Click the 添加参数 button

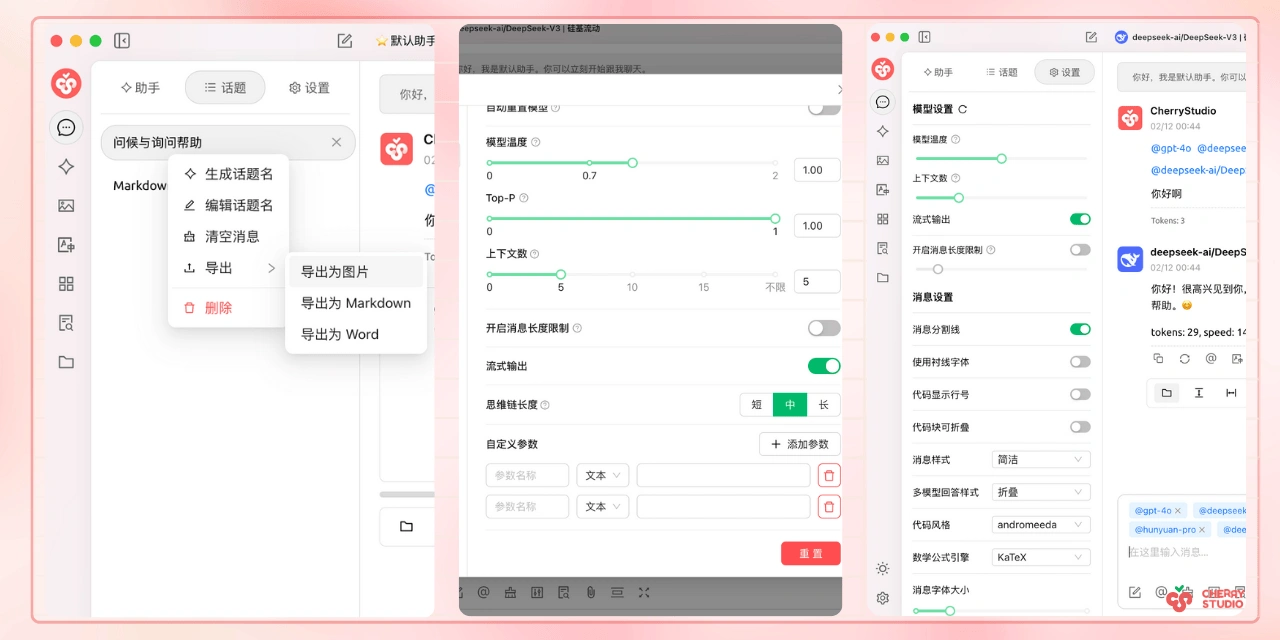[799, 444]
